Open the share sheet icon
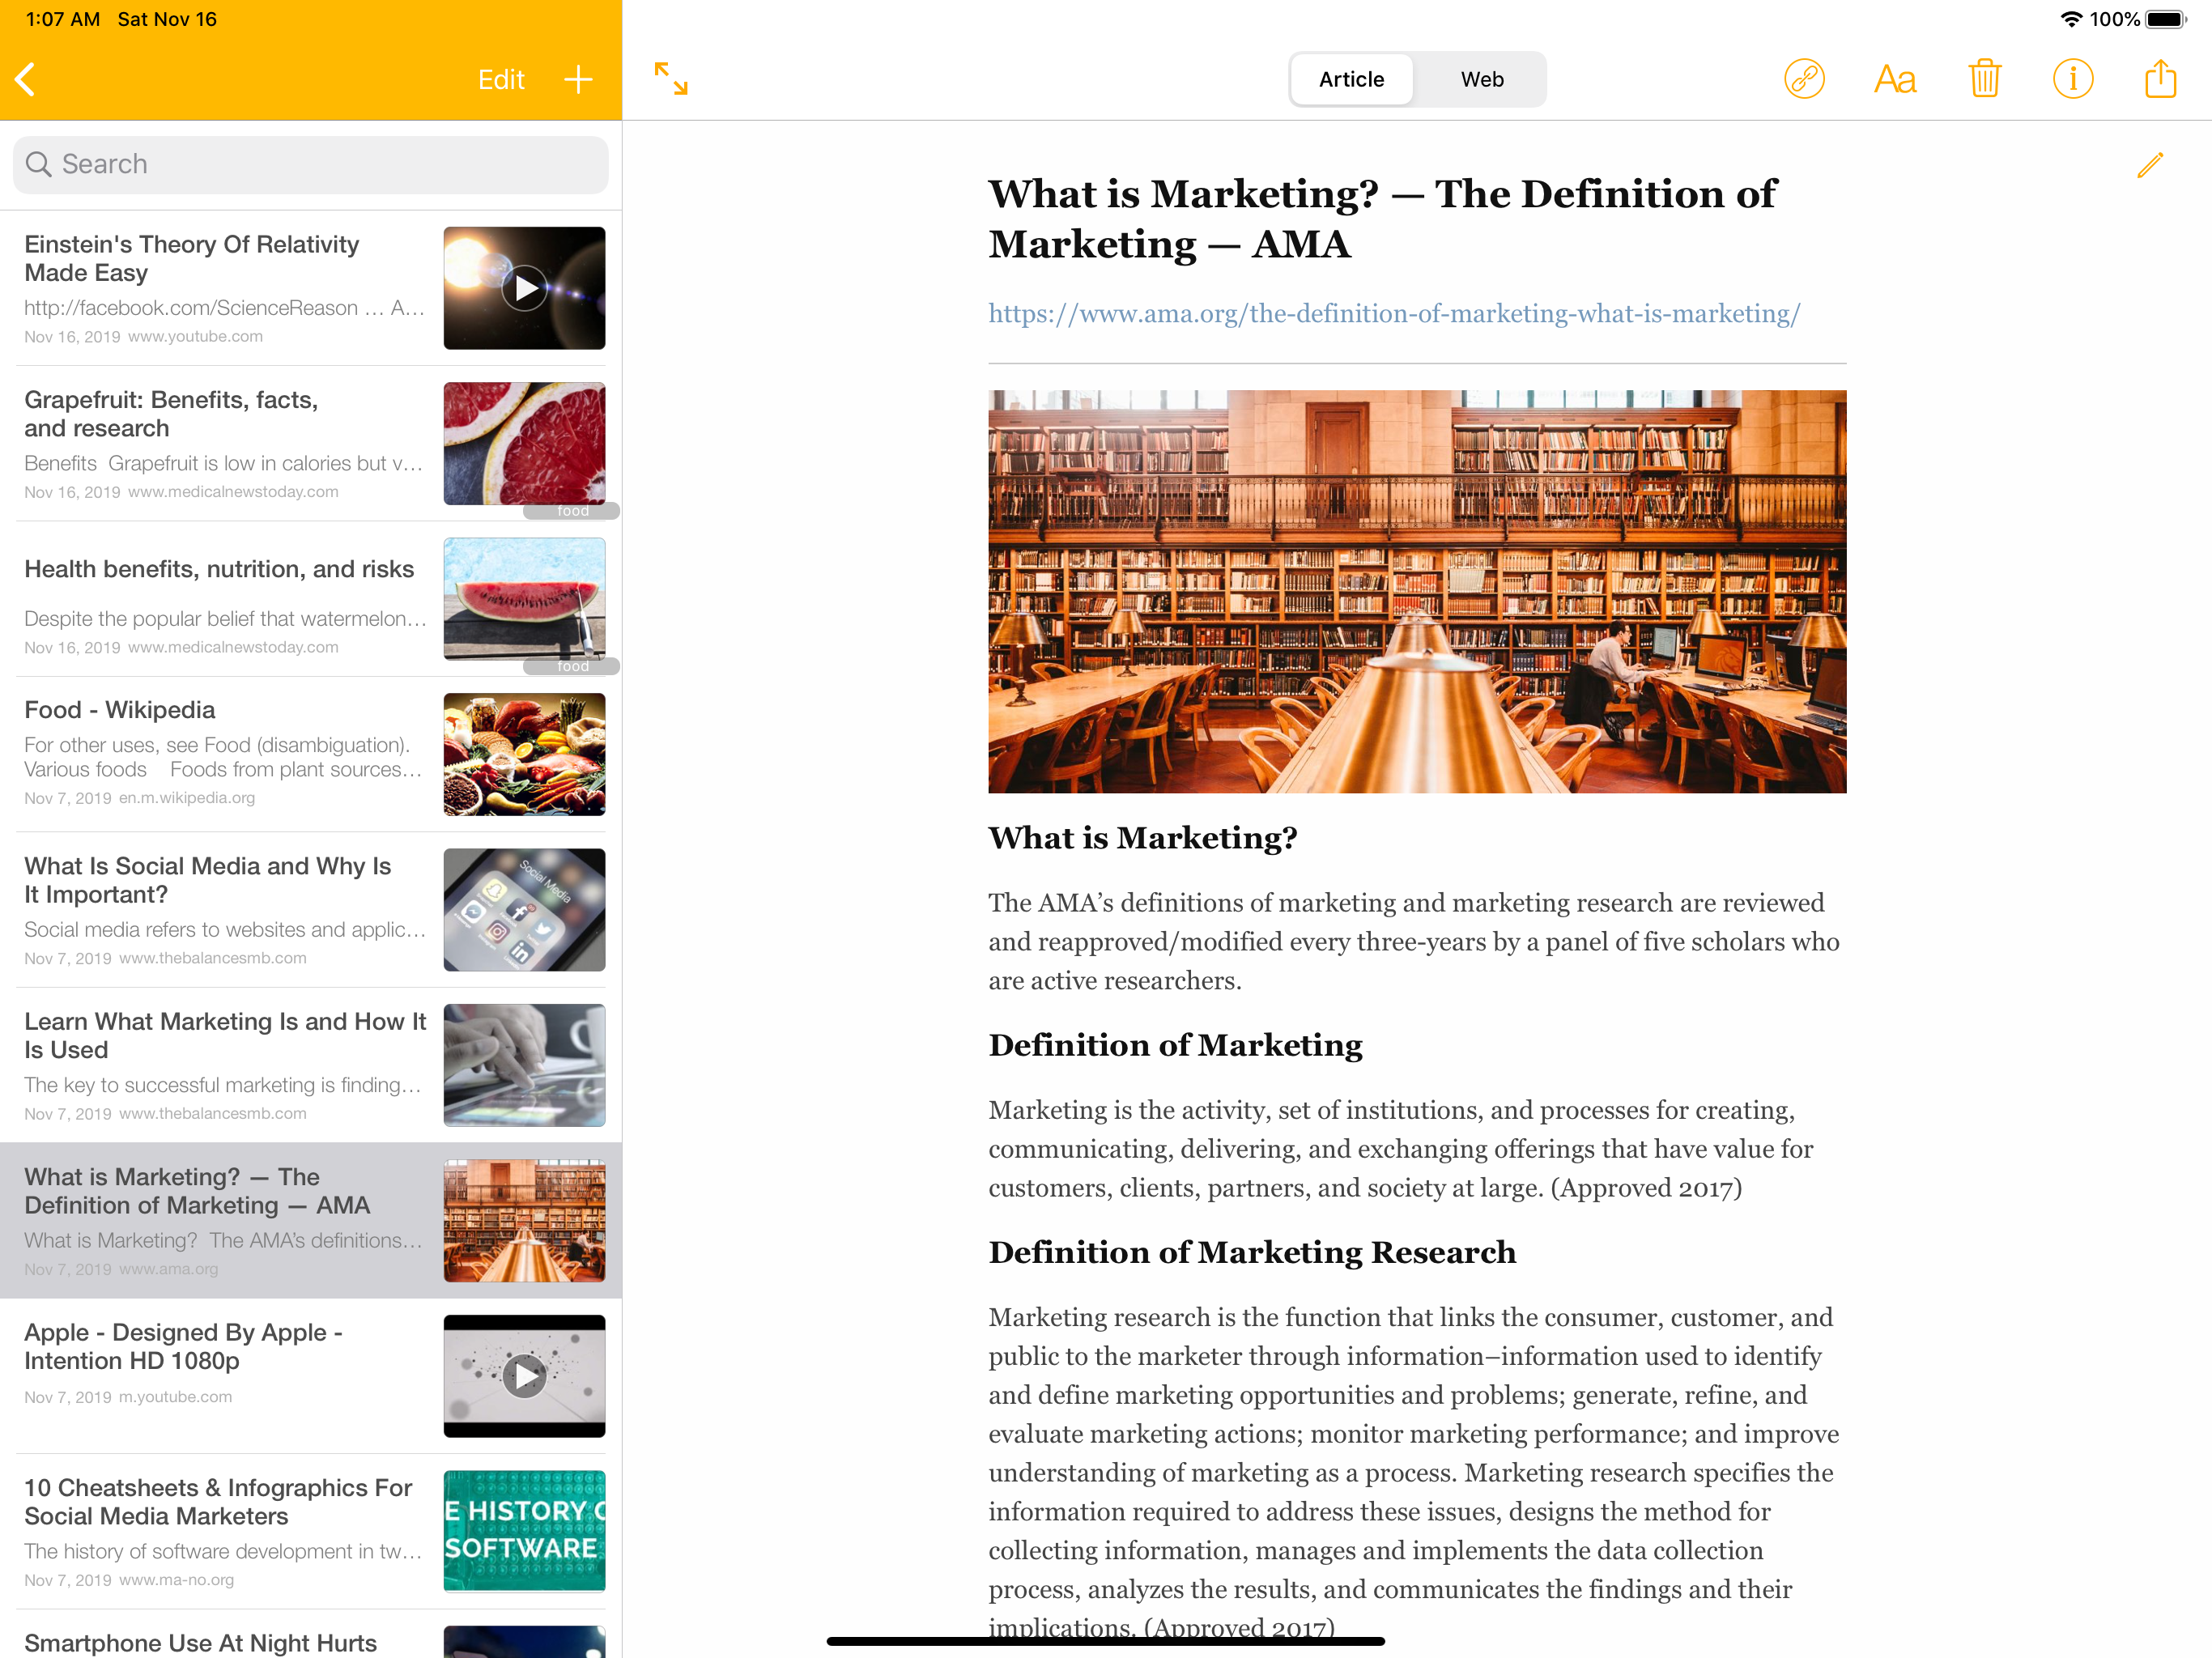 click(2160, 78)
